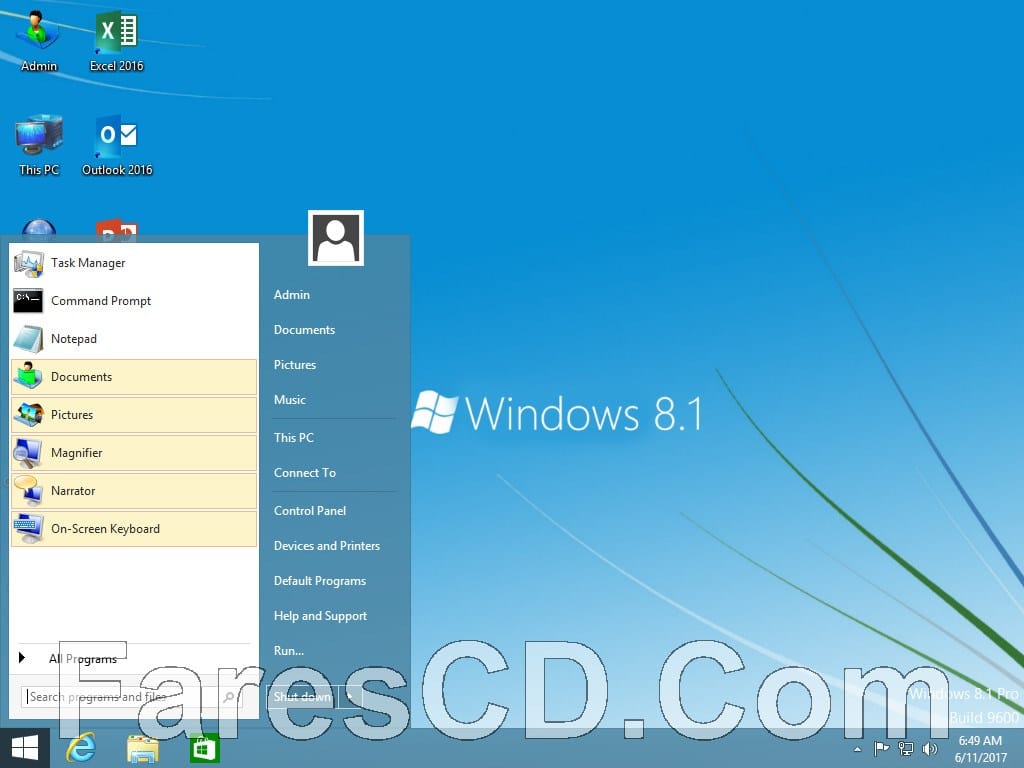
Task: Open Documents in the Start menu's blue column
Action: (x=304, y=330)
